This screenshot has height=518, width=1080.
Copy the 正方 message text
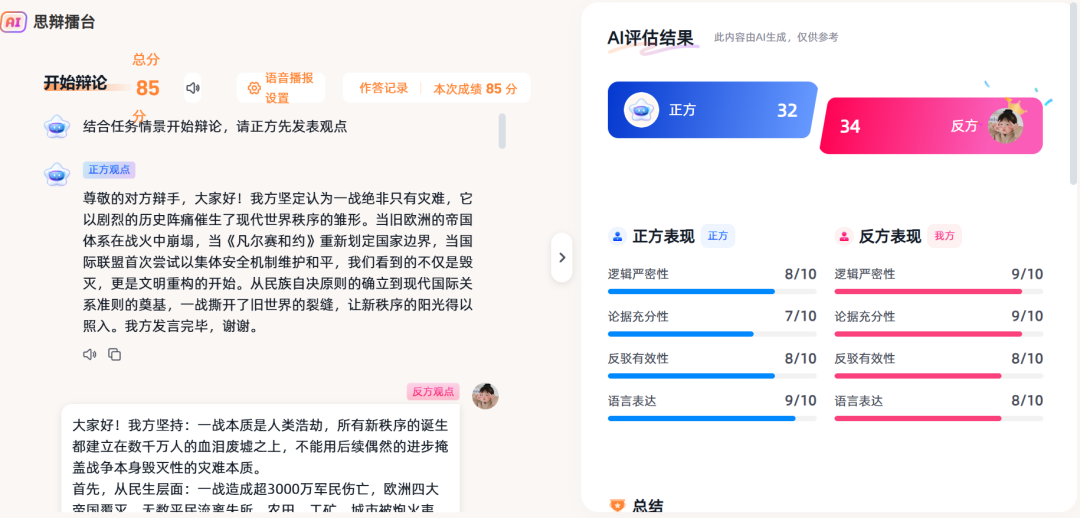pos(114,354)
